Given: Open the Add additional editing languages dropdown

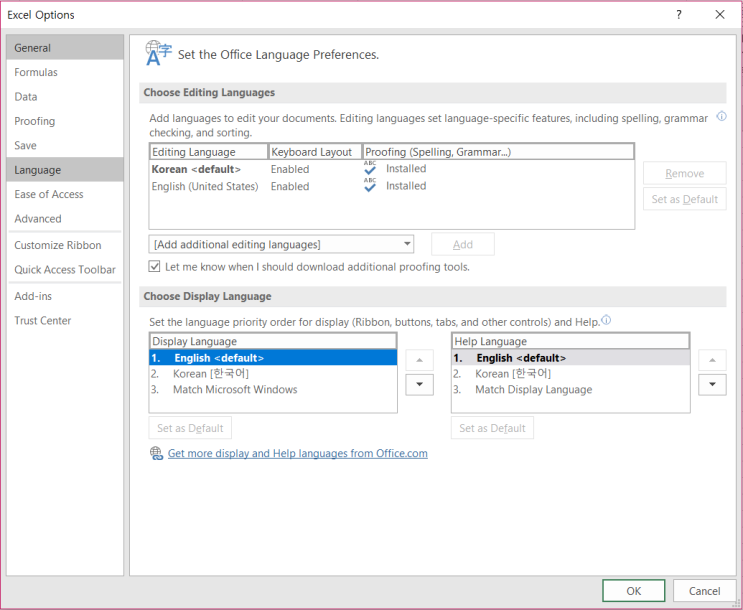Looking at the screenshot, I should pos(281,244).
